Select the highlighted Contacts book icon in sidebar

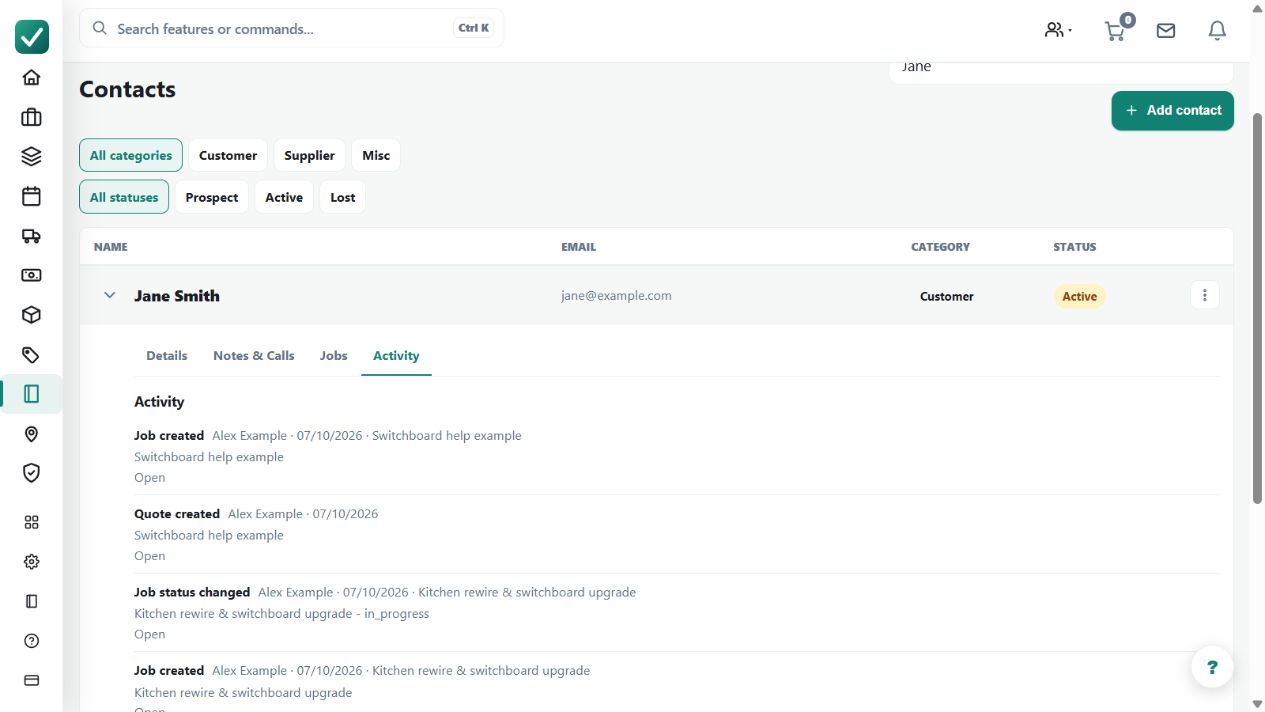31,394
